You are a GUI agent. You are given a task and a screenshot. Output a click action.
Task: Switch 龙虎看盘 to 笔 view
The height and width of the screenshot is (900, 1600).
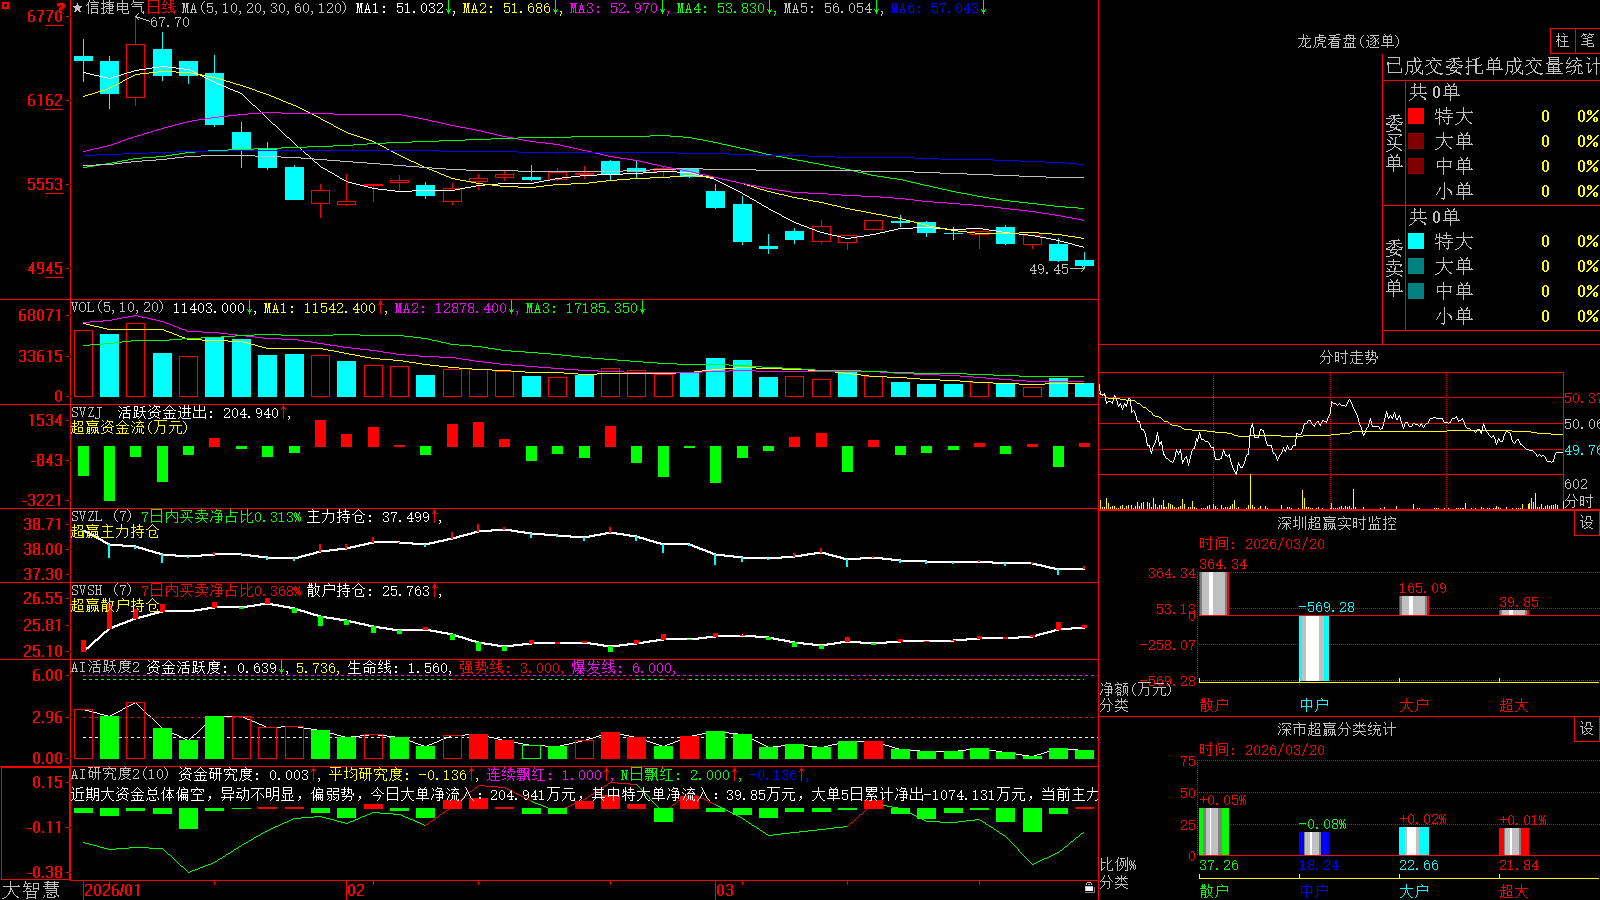click(1587, 40)
